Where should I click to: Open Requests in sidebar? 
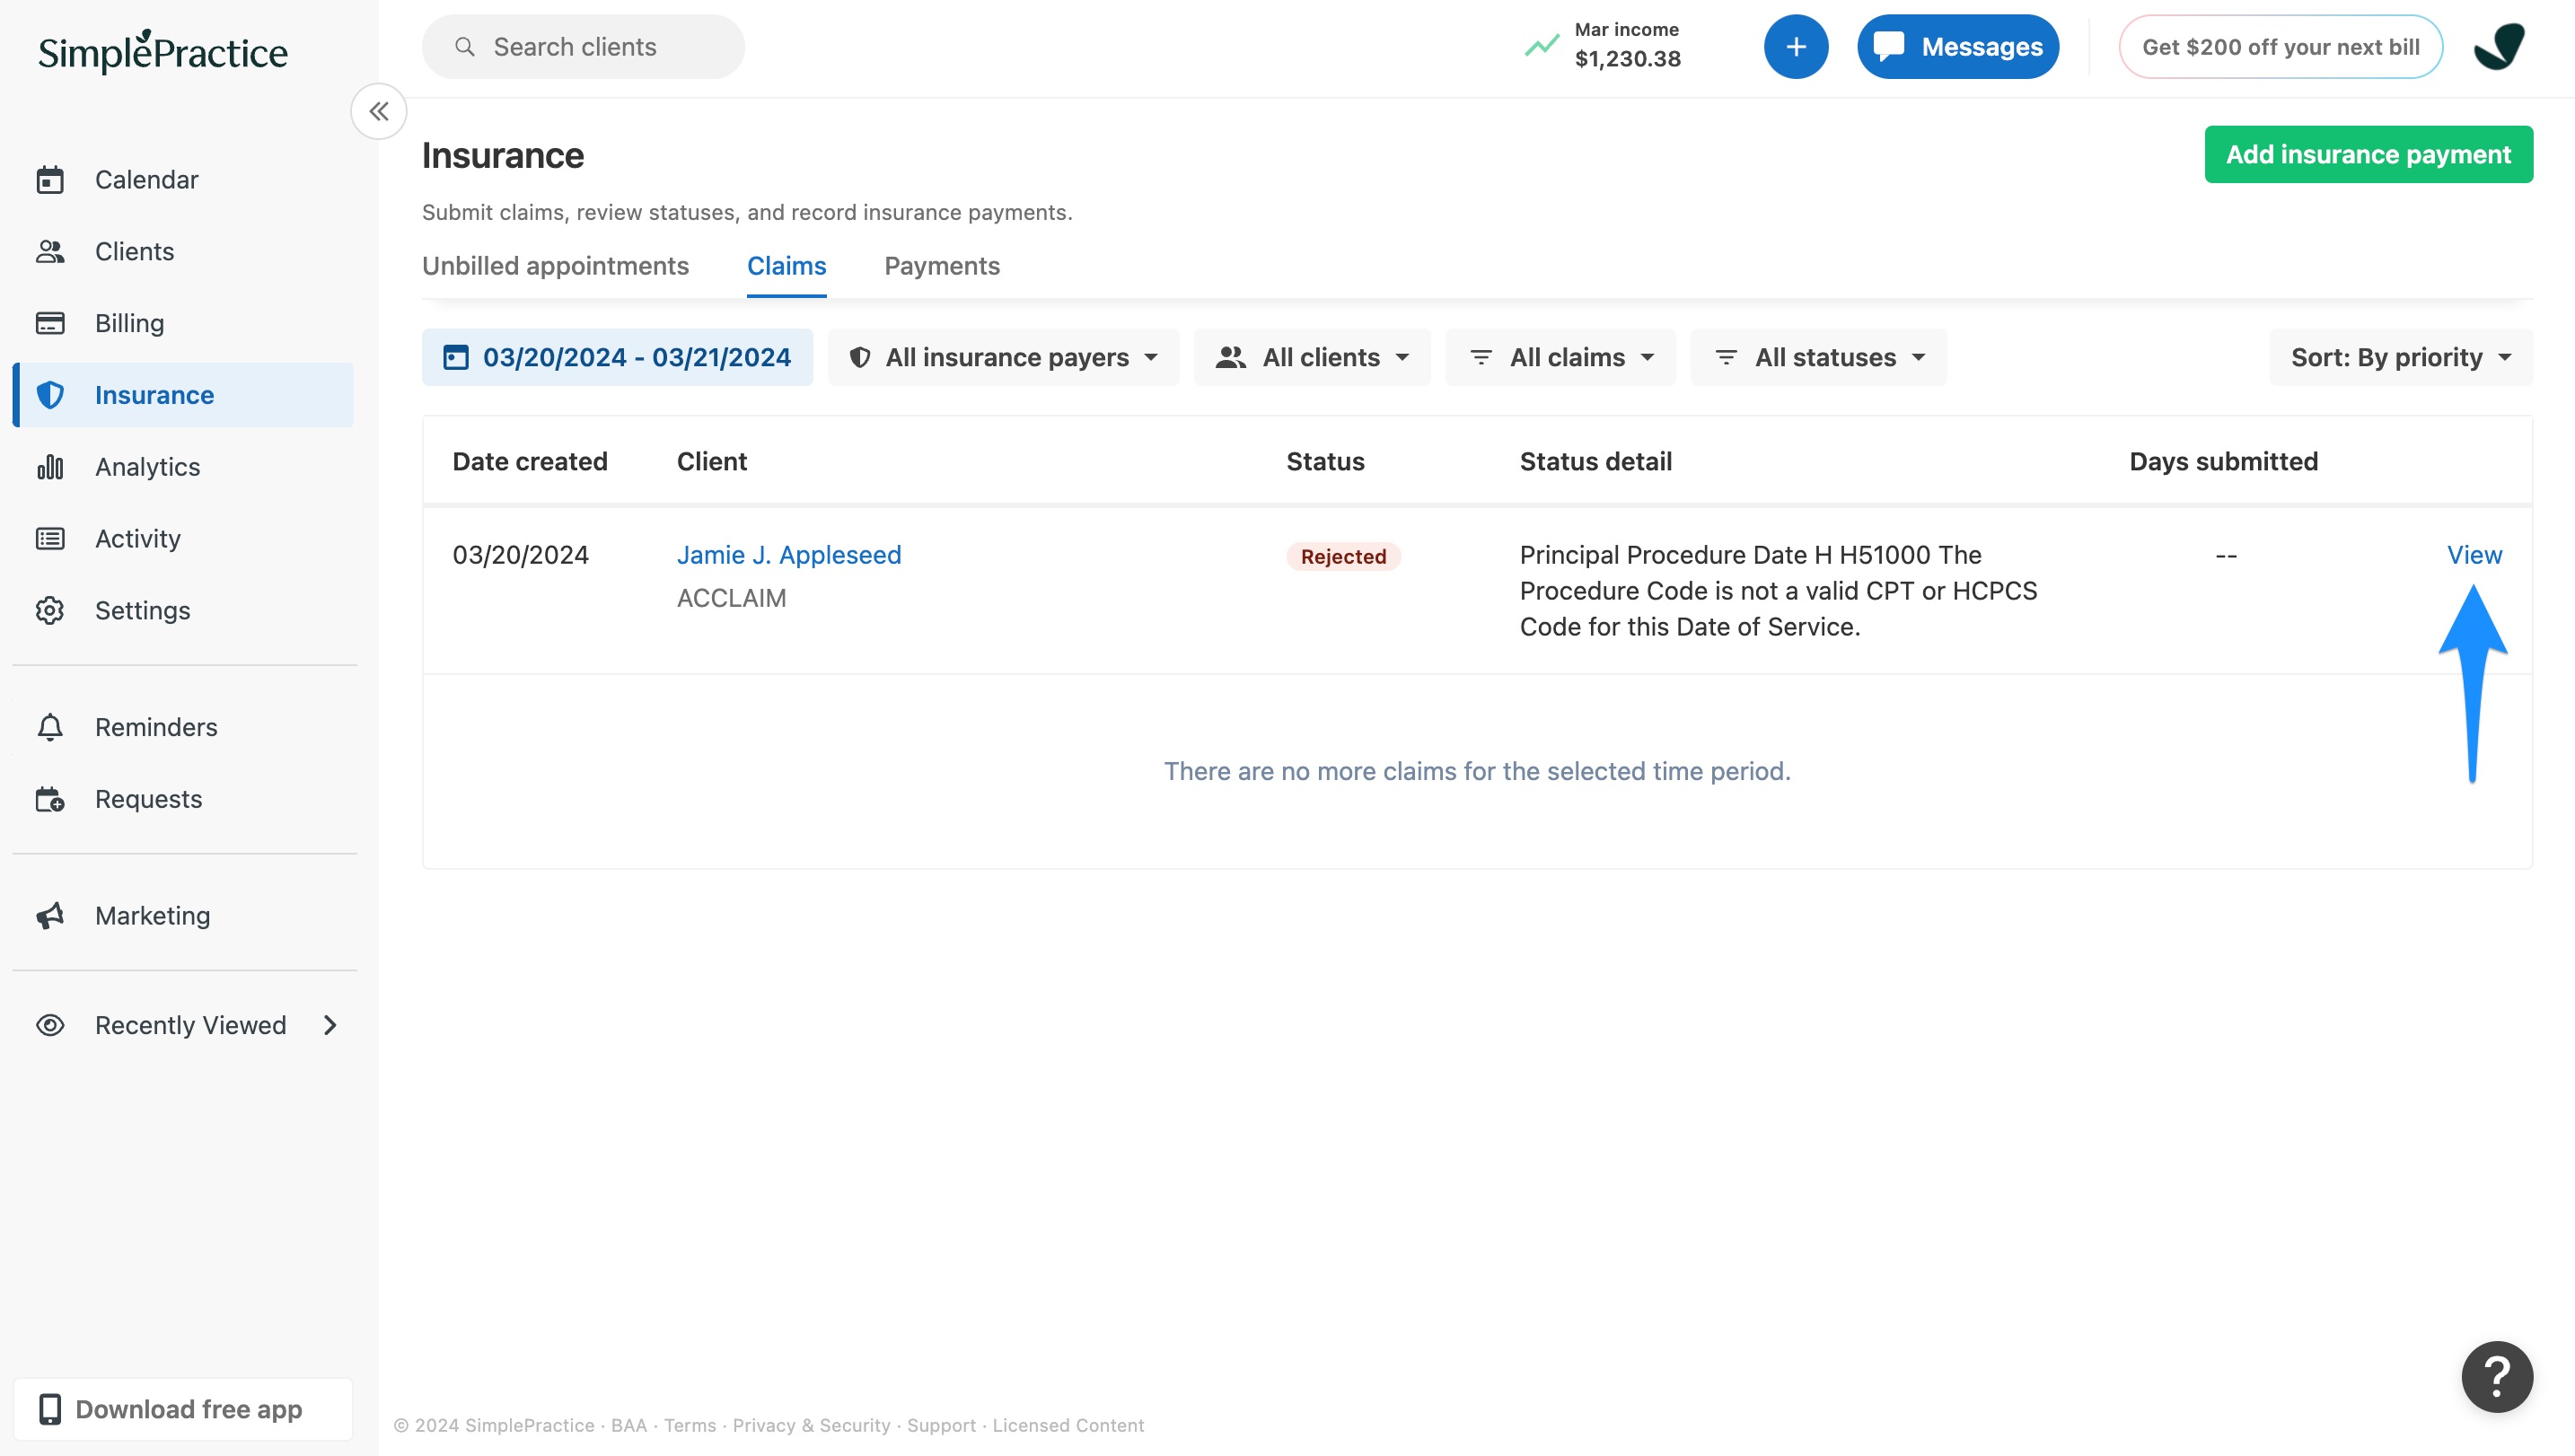[x=183, y=799]
